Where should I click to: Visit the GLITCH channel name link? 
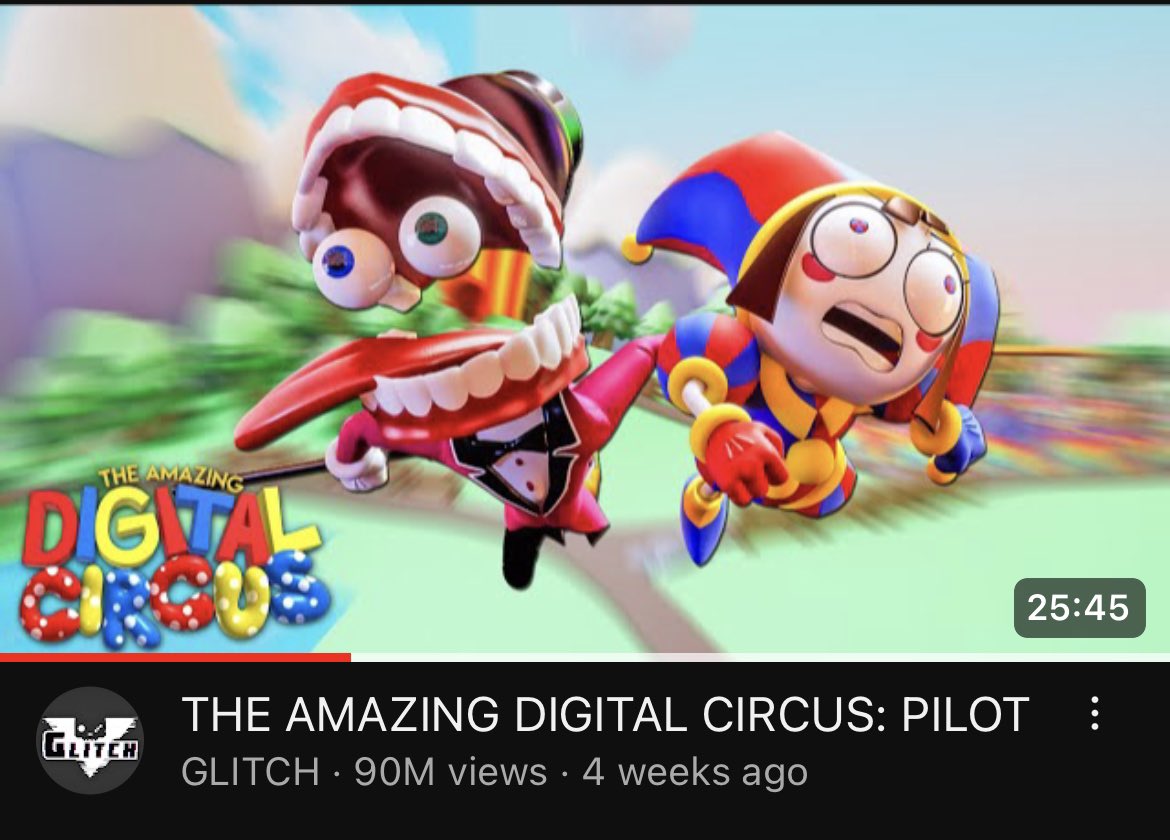point(250,771)
